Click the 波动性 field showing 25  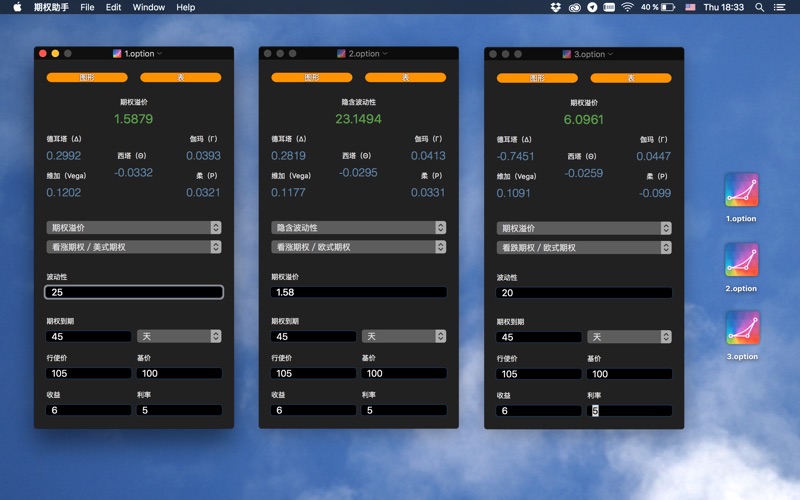133,292
